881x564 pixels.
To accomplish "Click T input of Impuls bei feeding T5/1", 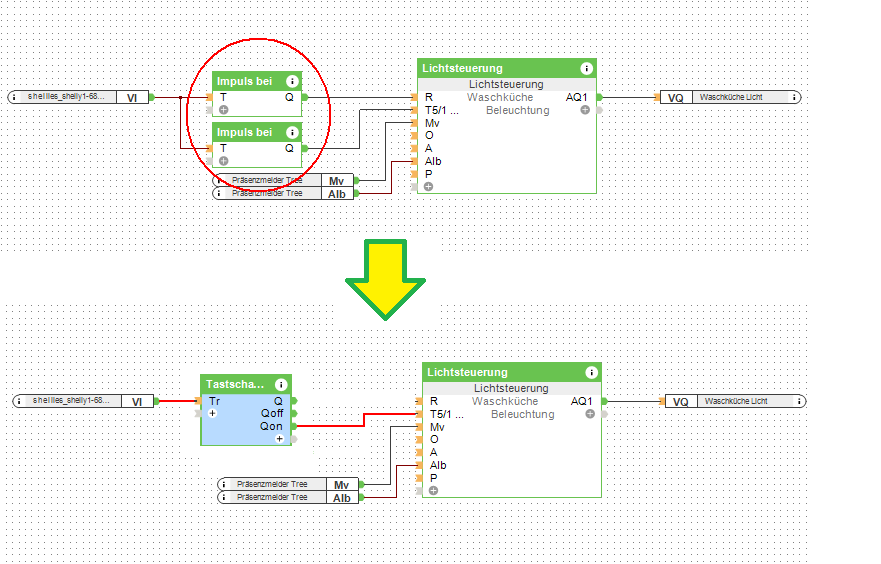I will pyautogui.click(x=223, y=148).
